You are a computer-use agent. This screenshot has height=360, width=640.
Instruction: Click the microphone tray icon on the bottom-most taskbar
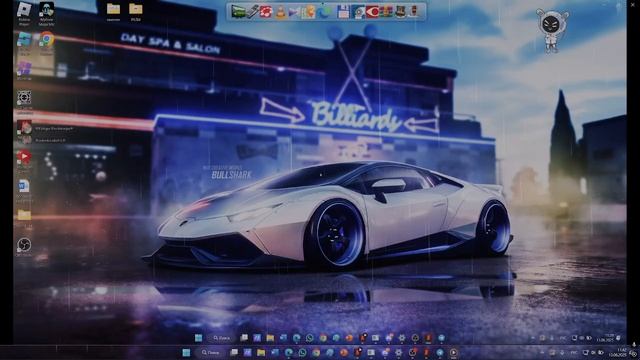coord(562,352)
